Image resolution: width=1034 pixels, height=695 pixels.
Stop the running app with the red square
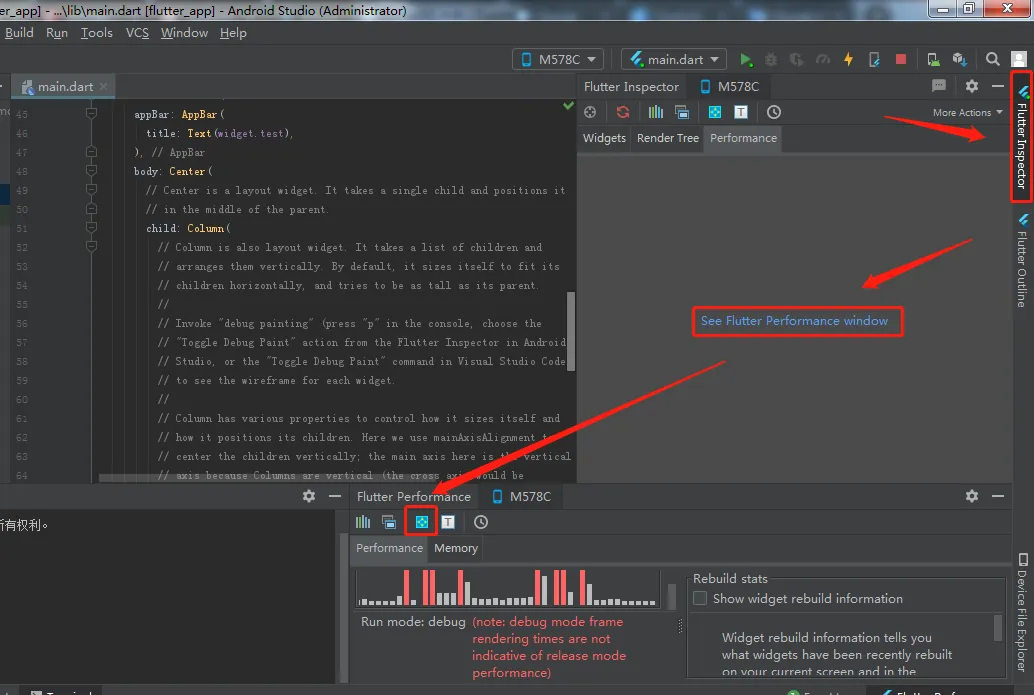click(x=901, y=59)
